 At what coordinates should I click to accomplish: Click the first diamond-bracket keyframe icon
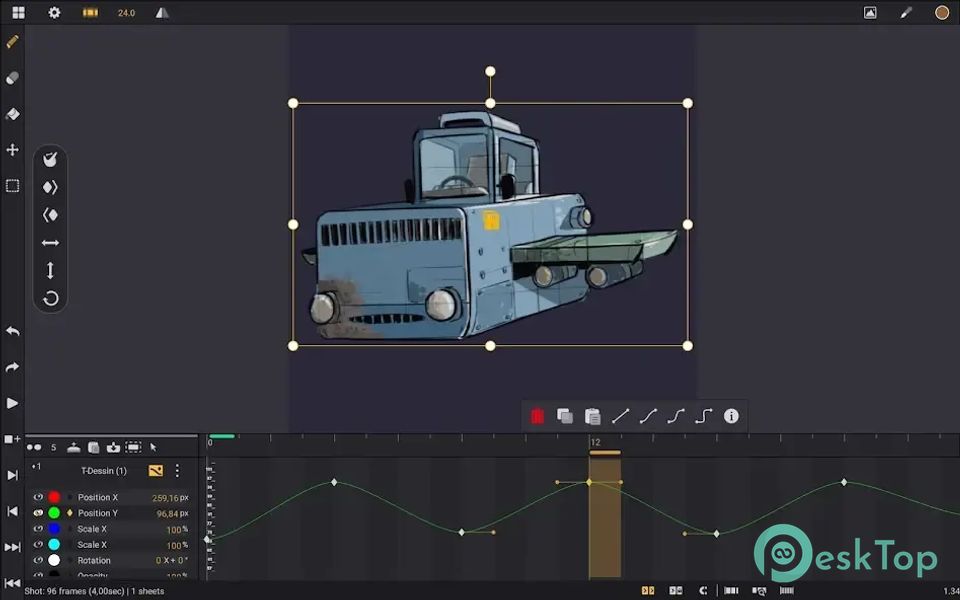[x=50, y=187]
